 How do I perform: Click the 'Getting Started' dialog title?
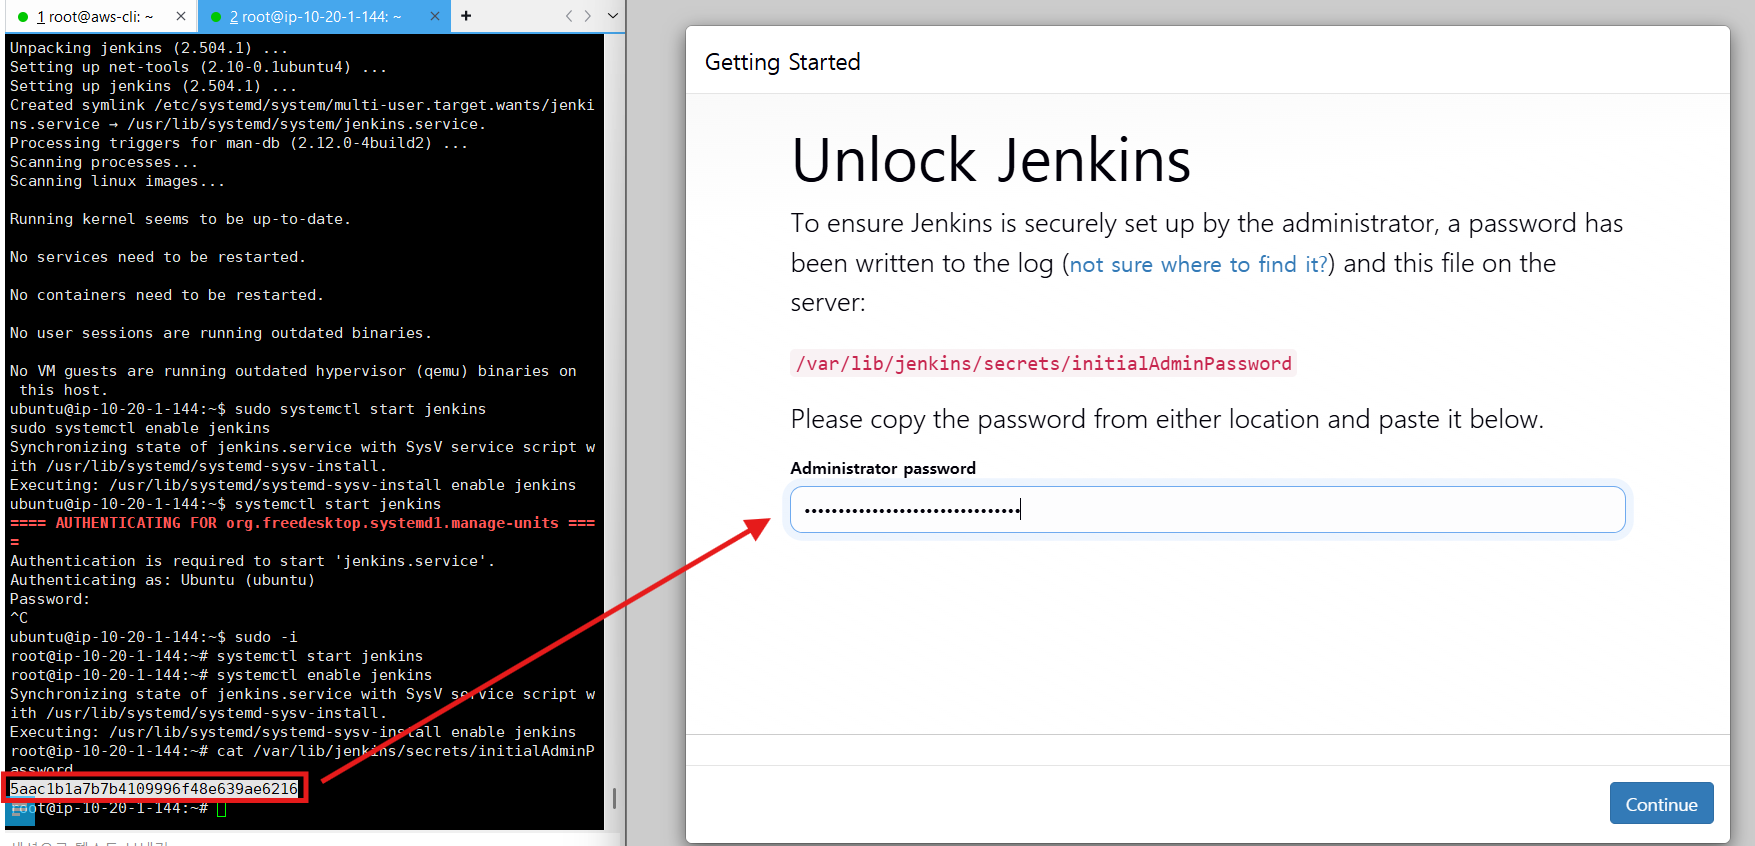(x=782, y=62)
